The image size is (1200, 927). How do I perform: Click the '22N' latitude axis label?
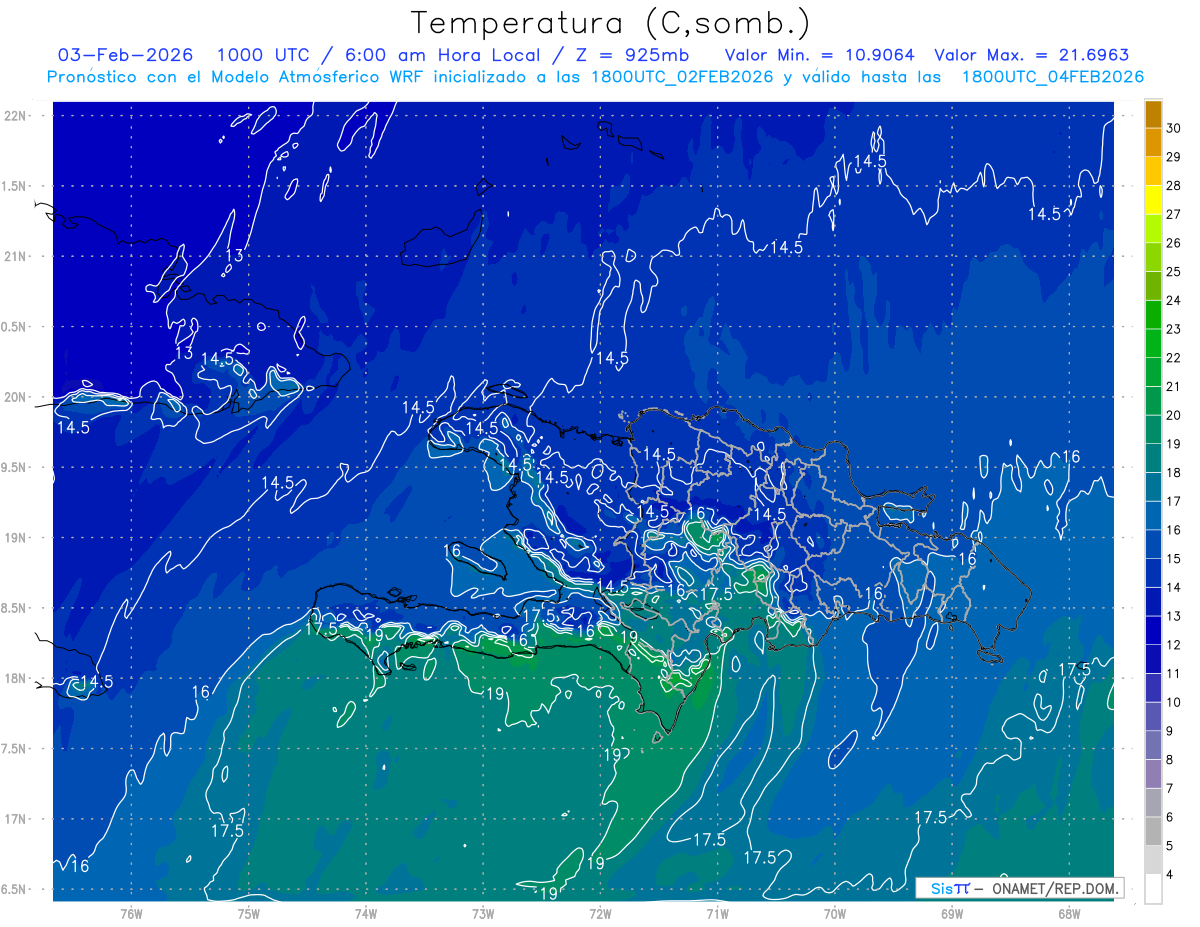16,116
